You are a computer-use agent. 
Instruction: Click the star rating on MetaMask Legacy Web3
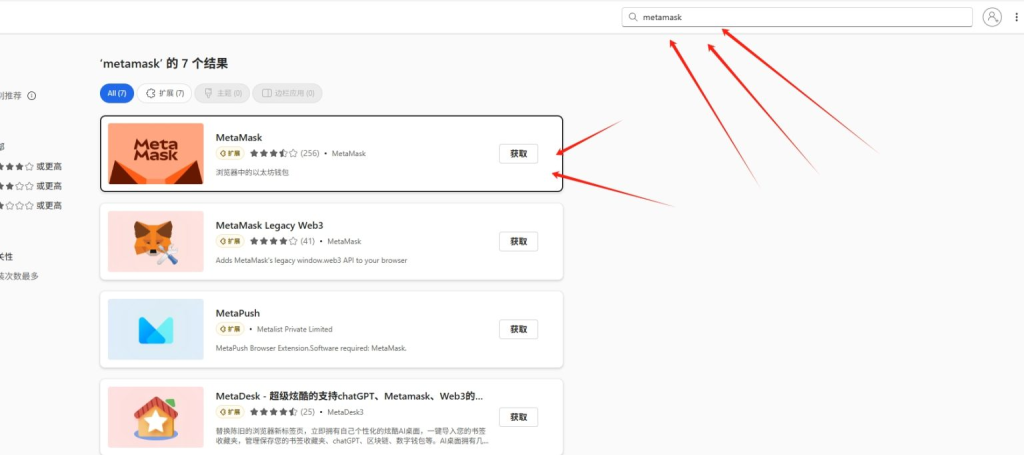[x=274, y=241]
